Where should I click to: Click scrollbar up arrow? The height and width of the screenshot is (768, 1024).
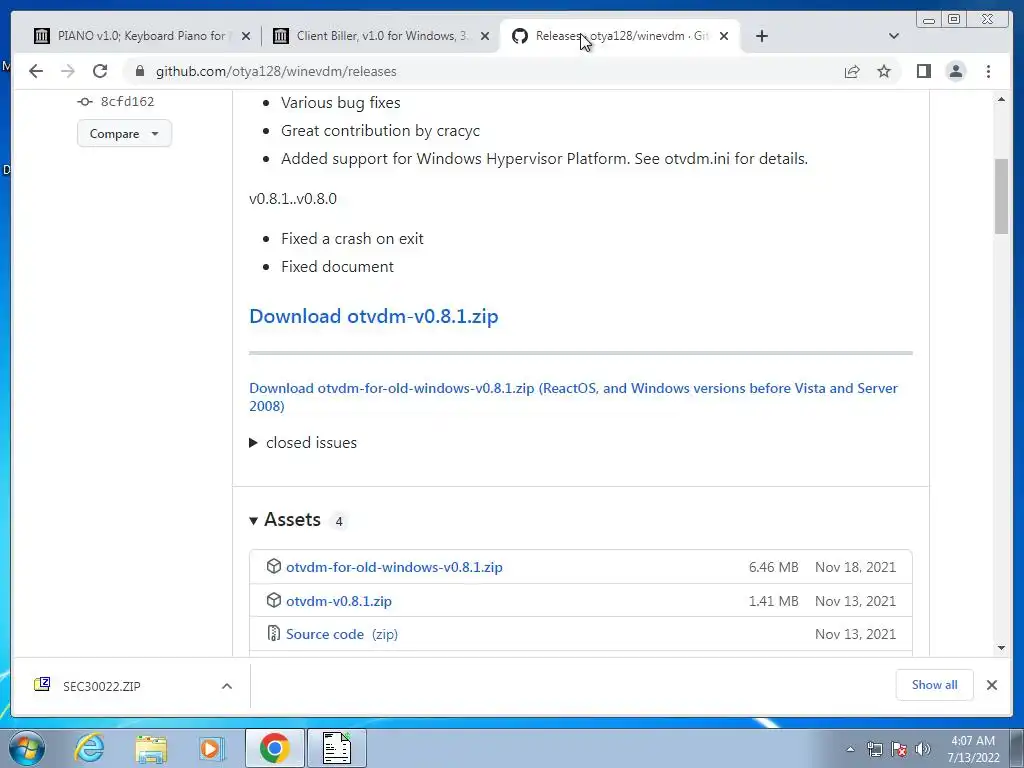pyautogui.click(x=1001, y=99)
